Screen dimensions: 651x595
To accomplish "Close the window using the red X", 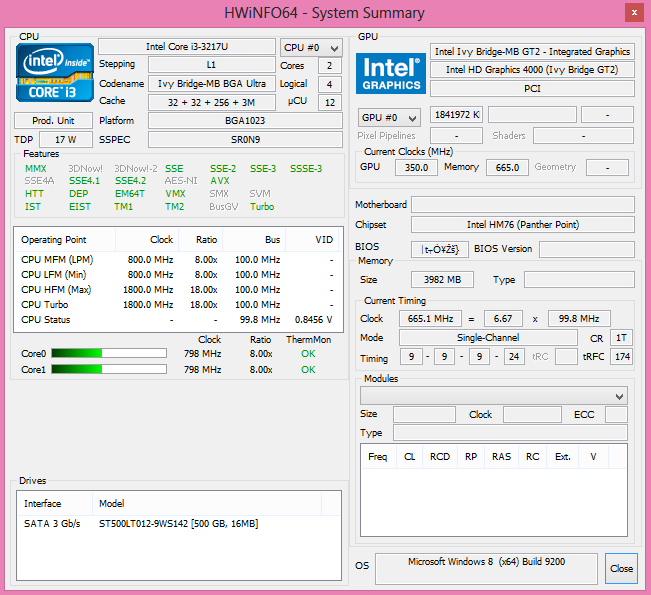I will pyautogui.click(x=632, y=12).
